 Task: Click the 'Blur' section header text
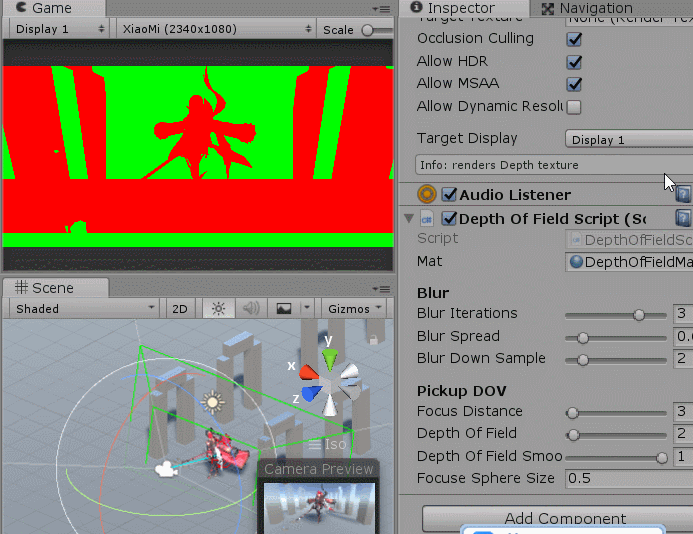[x=433, y=293]
